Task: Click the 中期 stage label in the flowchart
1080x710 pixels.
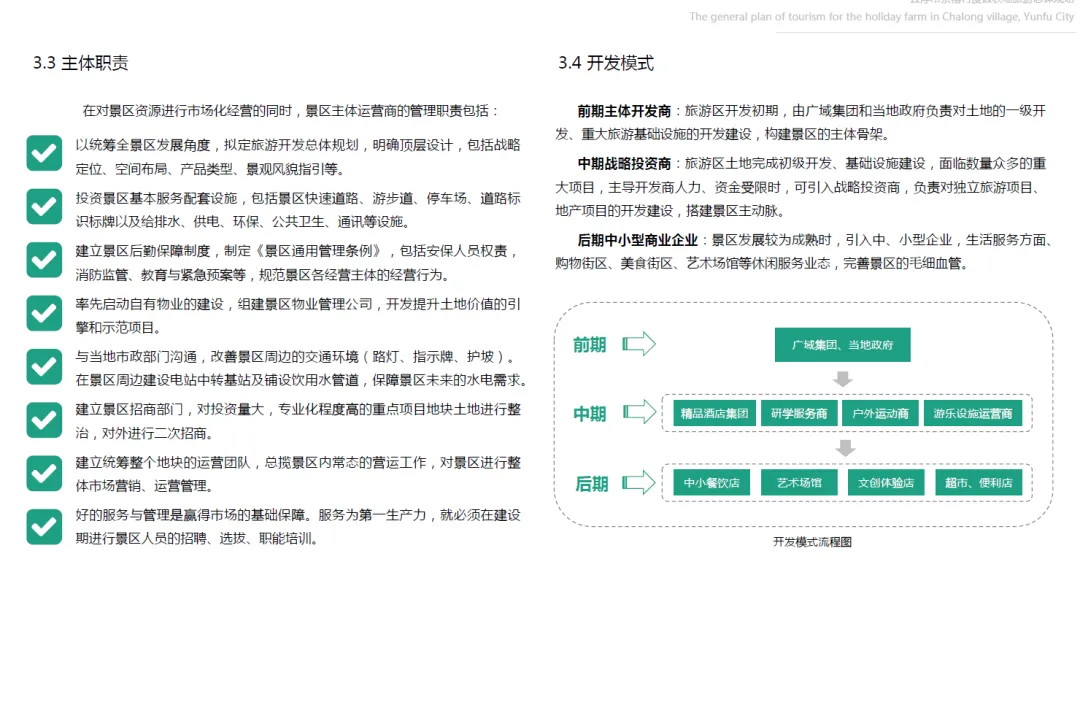Action: click(x=590, y=414)
